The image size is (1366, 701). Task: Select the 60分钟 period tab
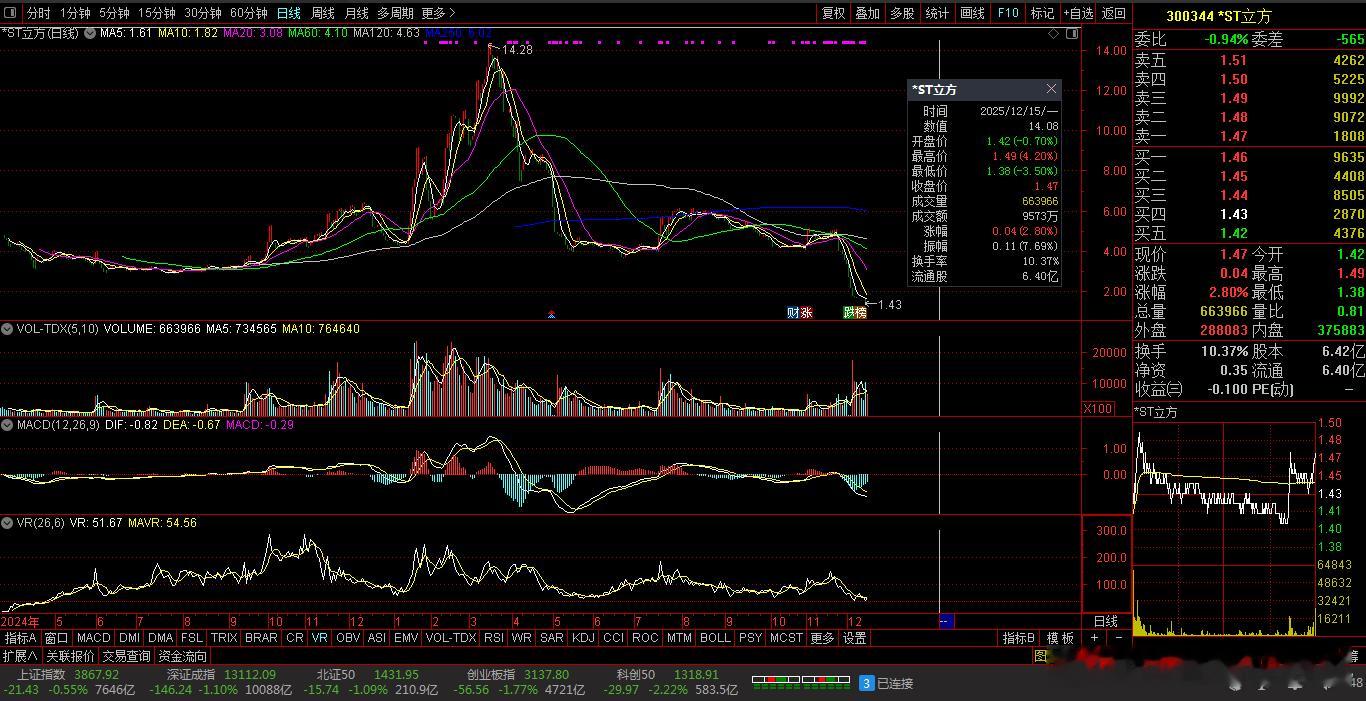[x=249, y=13]
